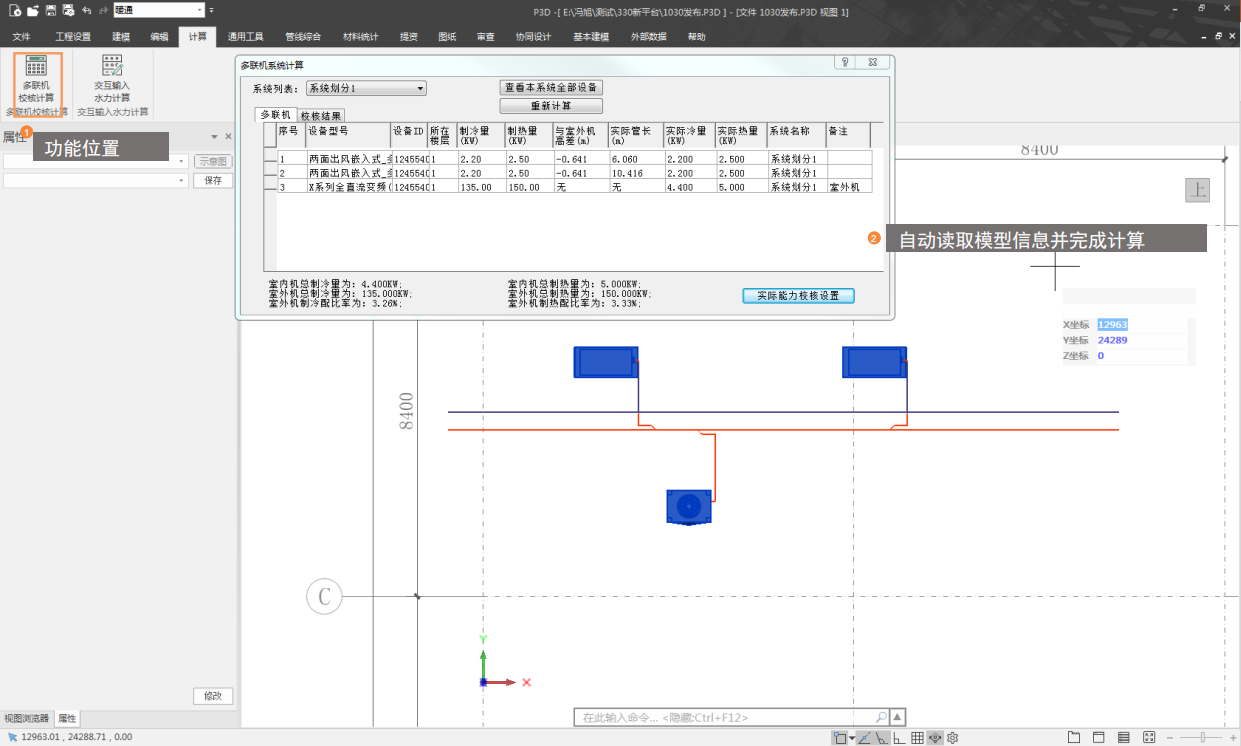Toggle grid display in the status bar
This screenshot has height=746, width=1241.
(917, 738)
